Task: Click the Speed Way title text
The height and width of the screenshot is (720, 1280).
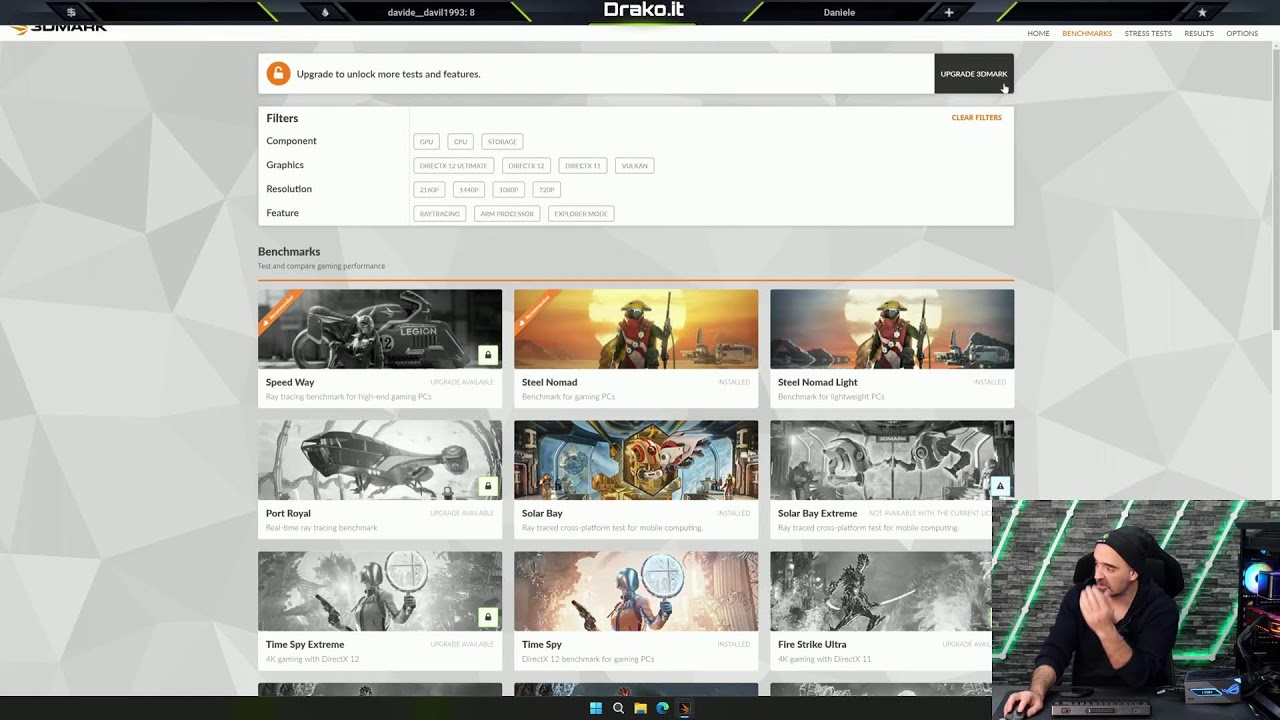Action: (x=290, y=382)
